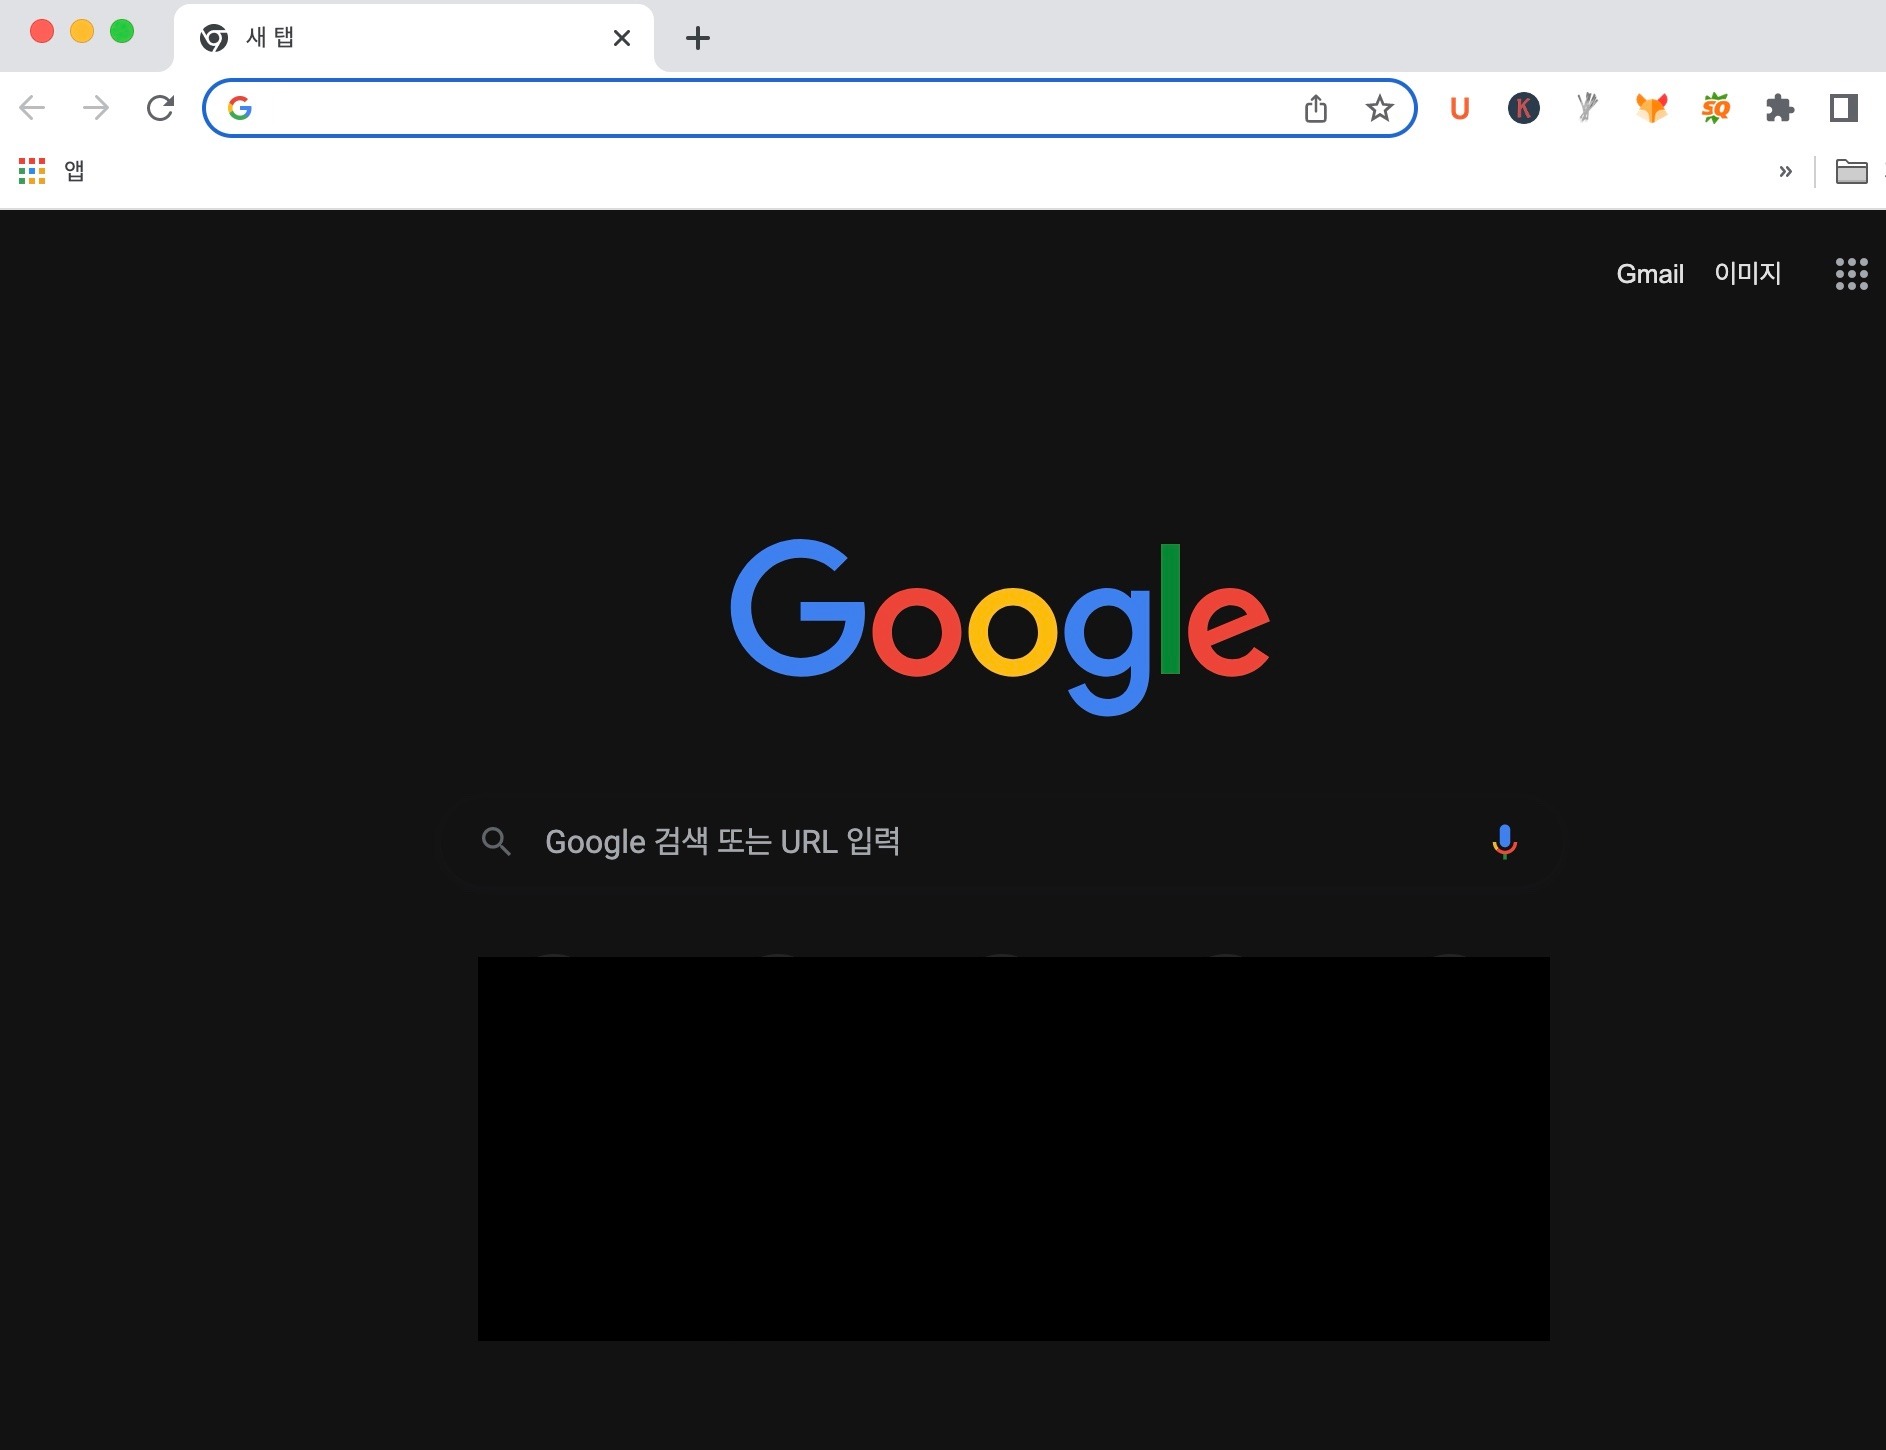
Task: Open Gmail link
Action: pyautogui.click(x=1650, y=274)
